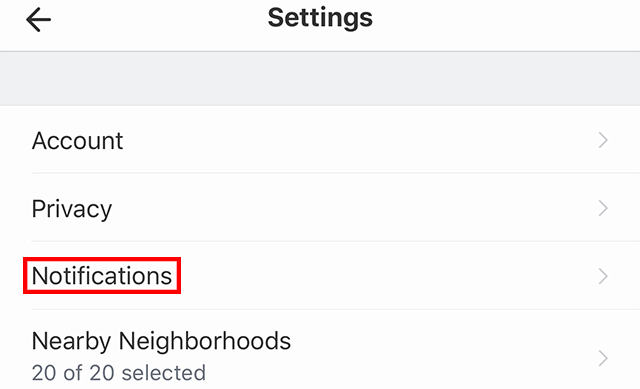Expand Notifications via its right arrow

tap(603, 276)
